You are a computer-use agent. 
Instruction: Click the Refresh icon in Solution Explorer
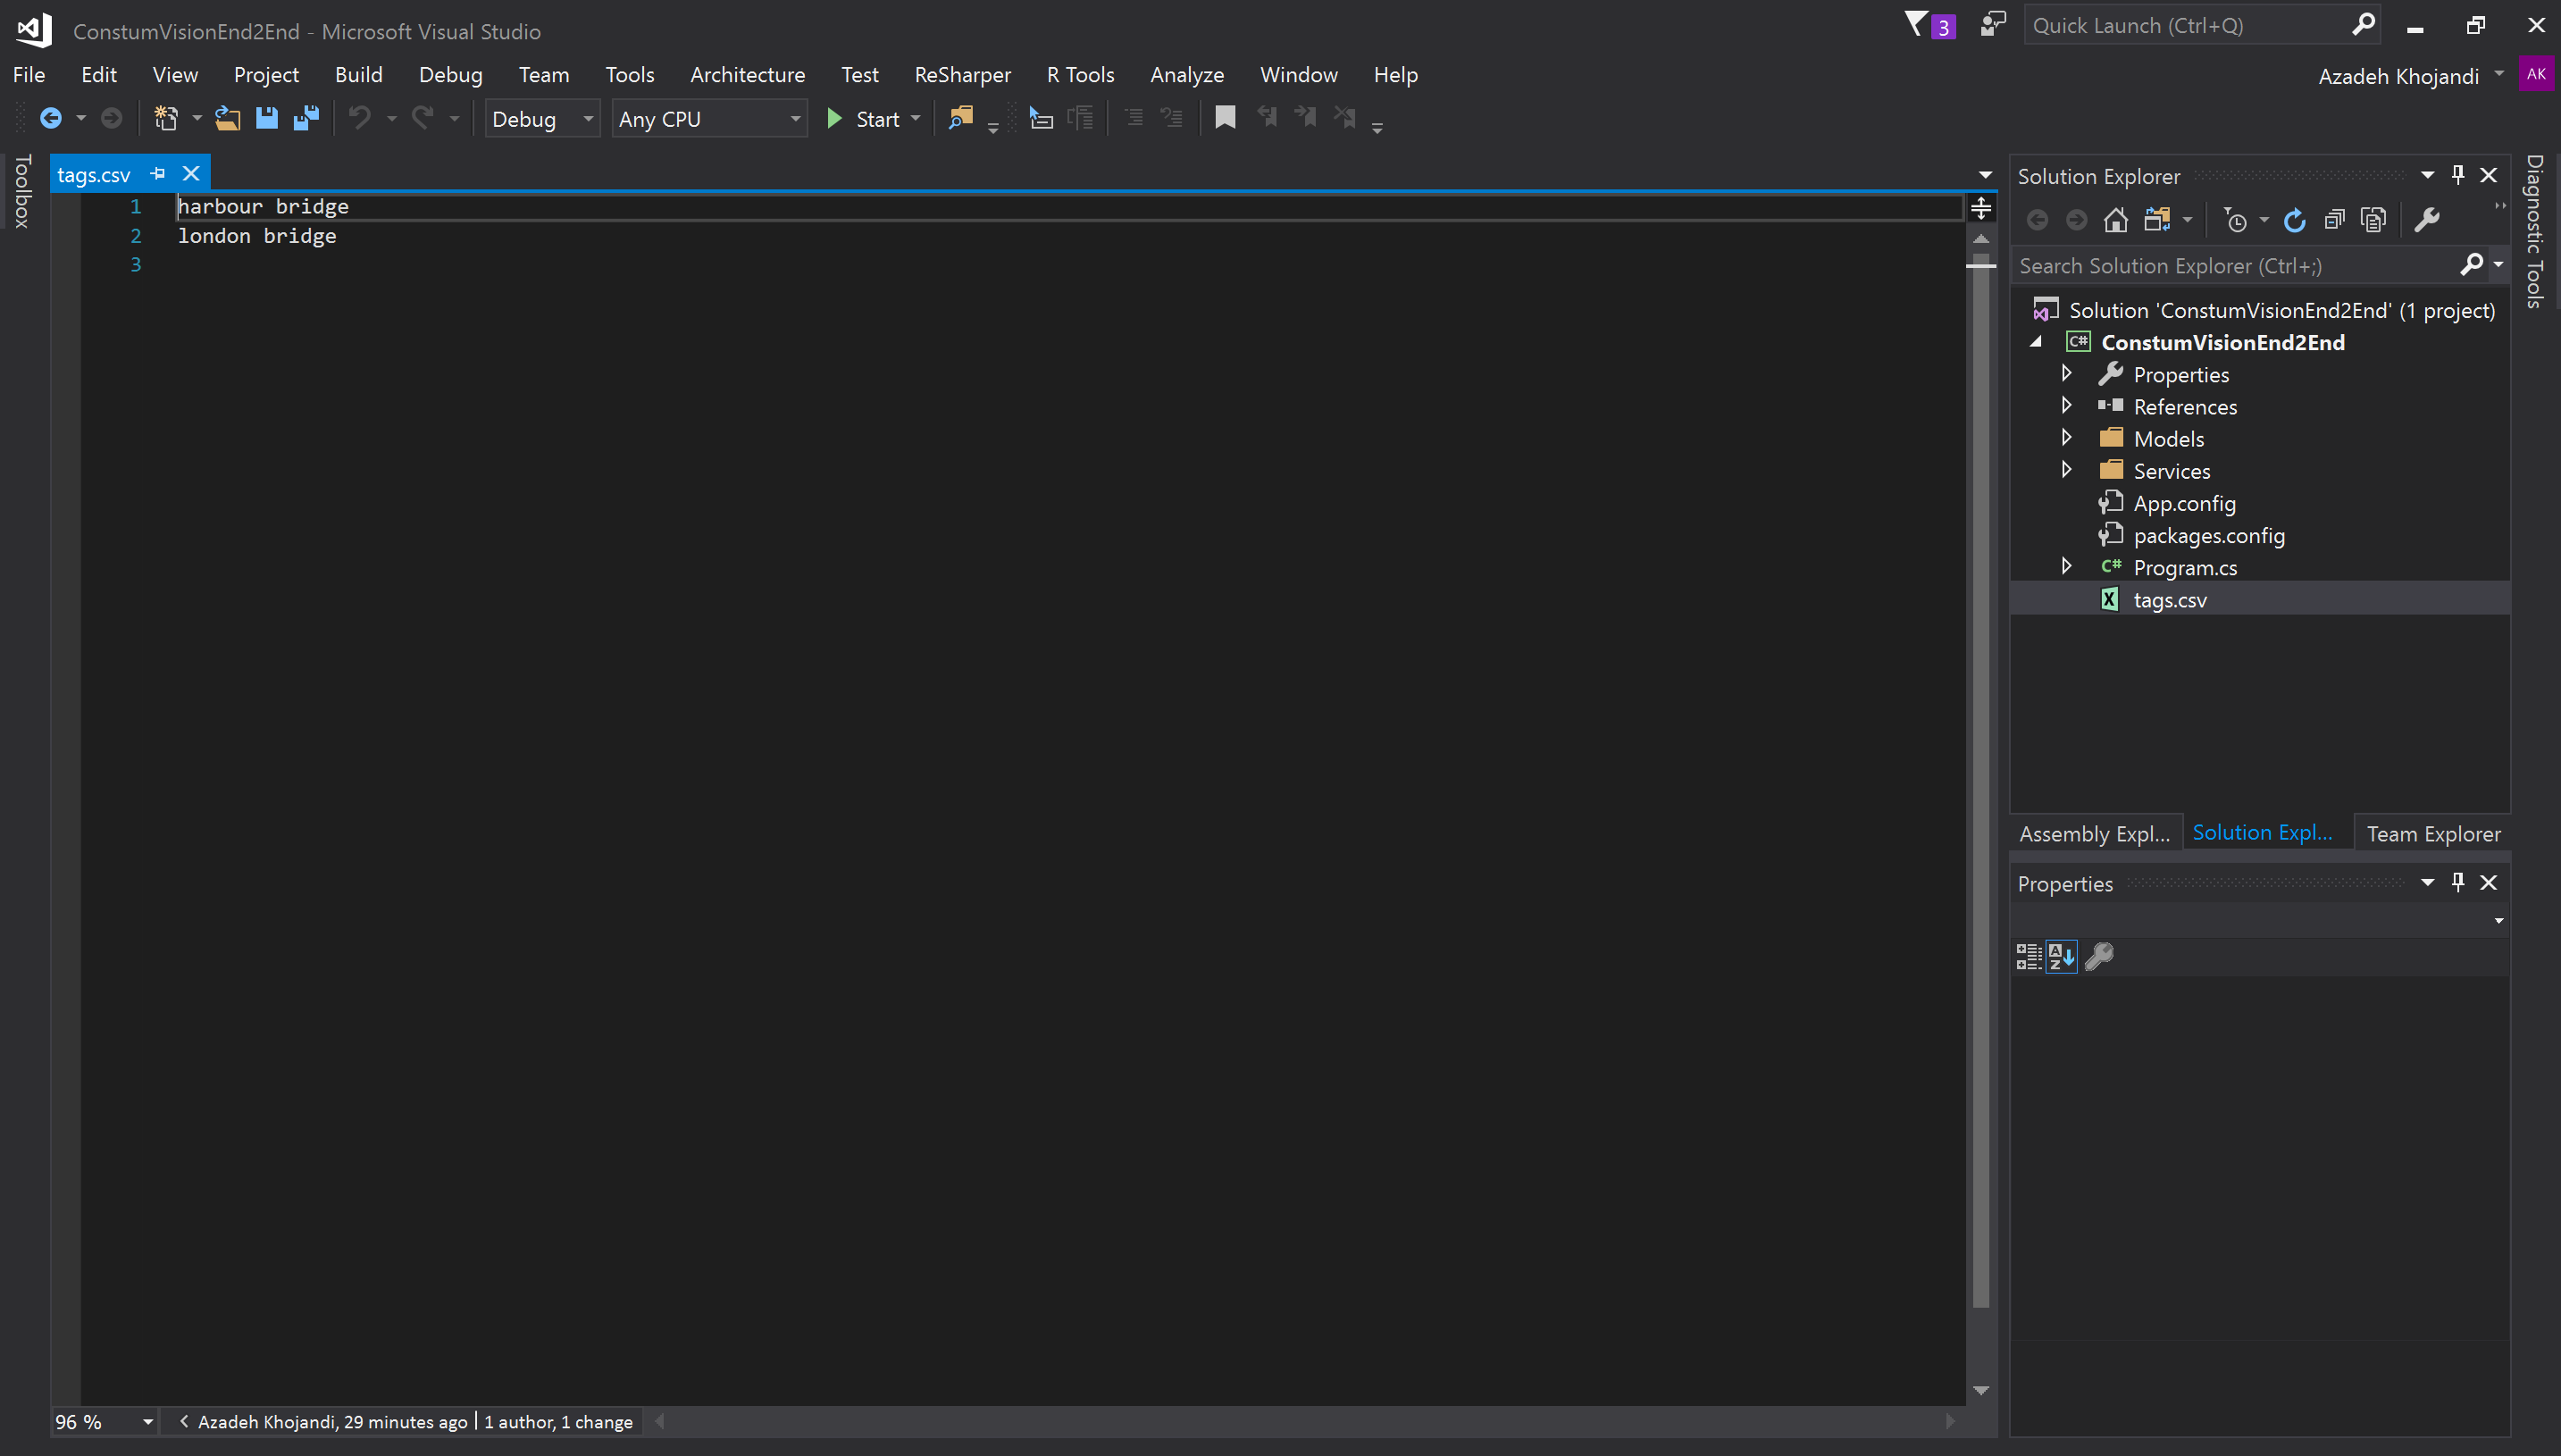point(2294,220)
